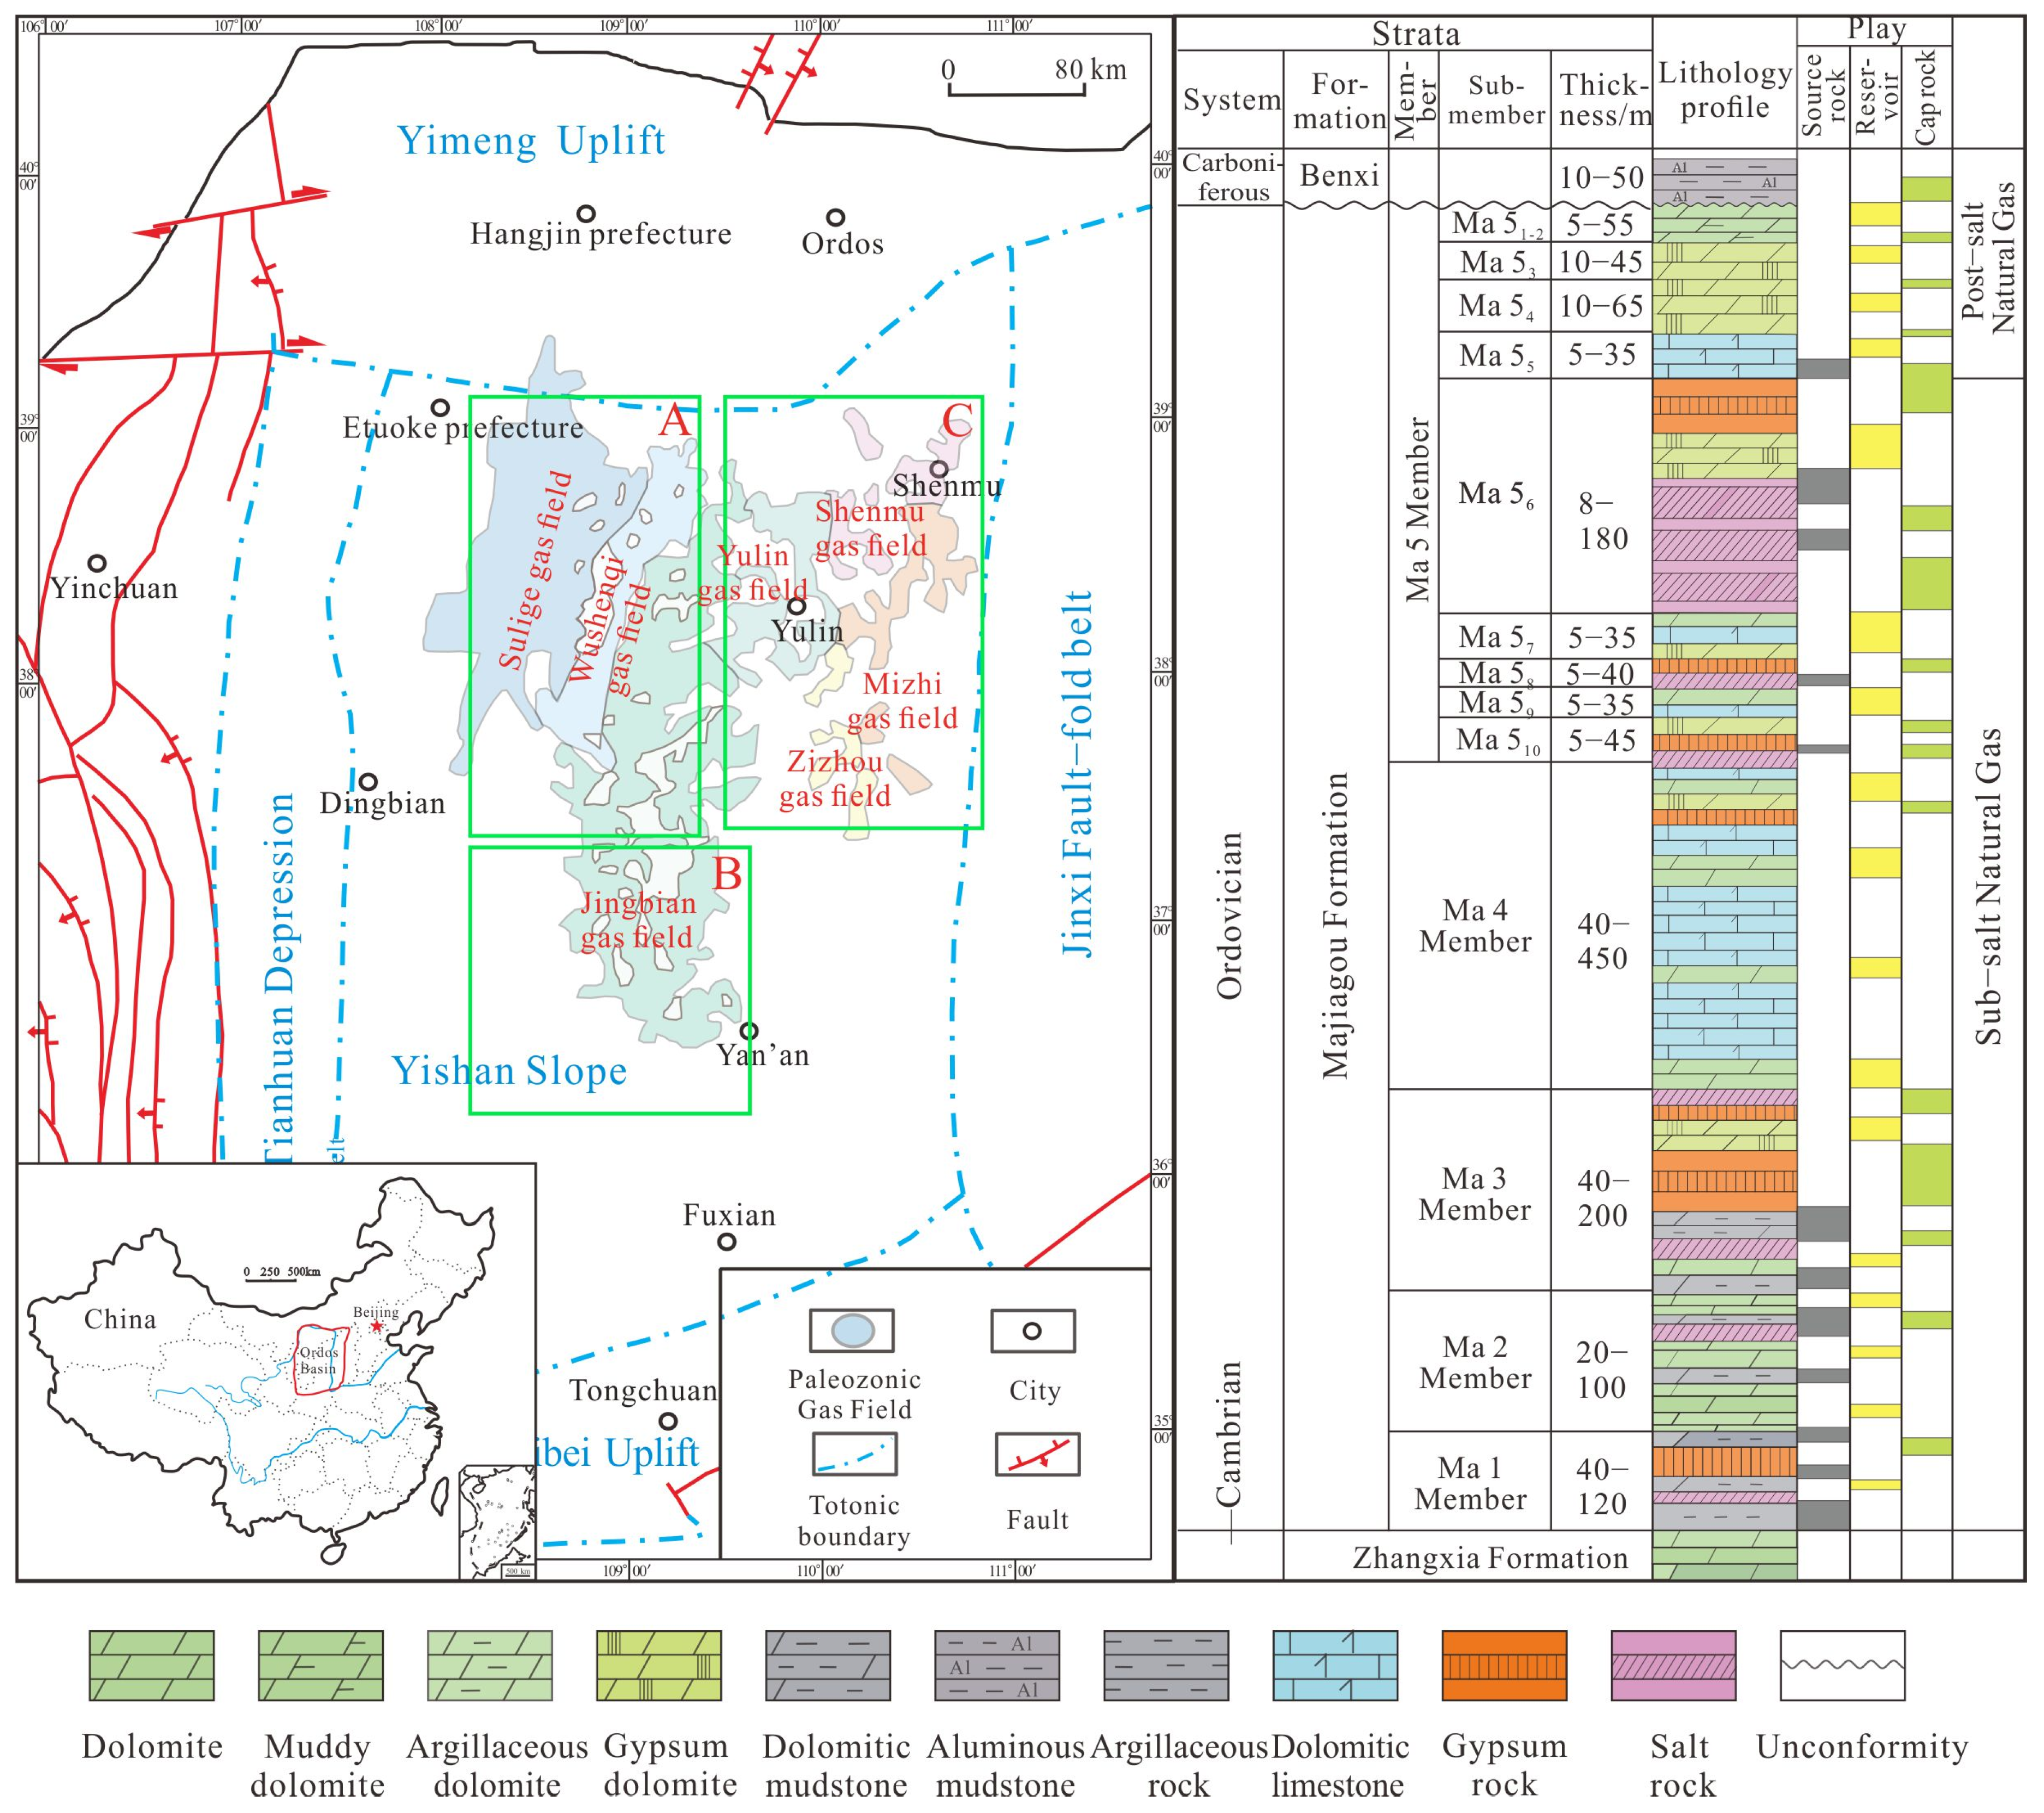The height and width of the screenshot is (1813, 2044).
Task: Click the Unconformity legend box
Action: pos(1842,1666)
